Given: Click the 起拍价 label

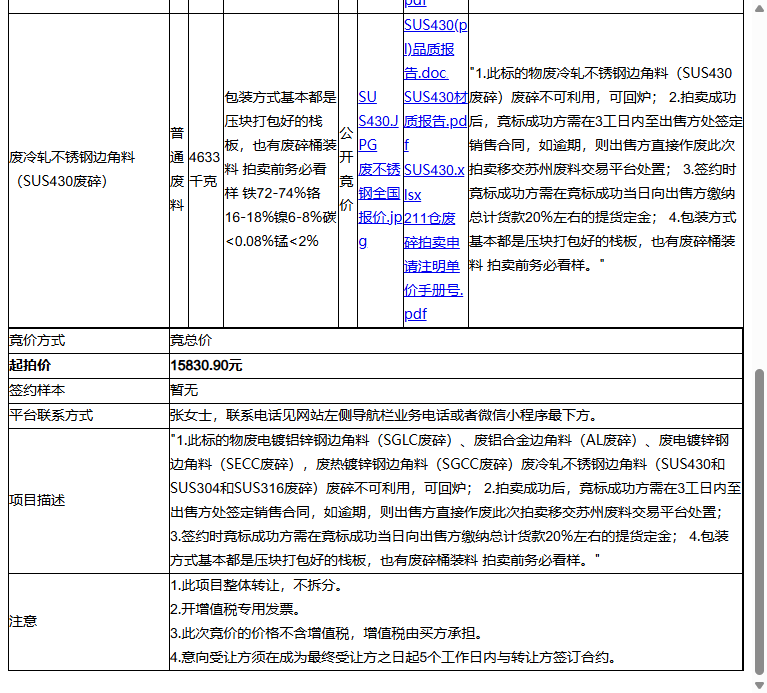Looking at the screenshot, I should [x=30, y=365].
